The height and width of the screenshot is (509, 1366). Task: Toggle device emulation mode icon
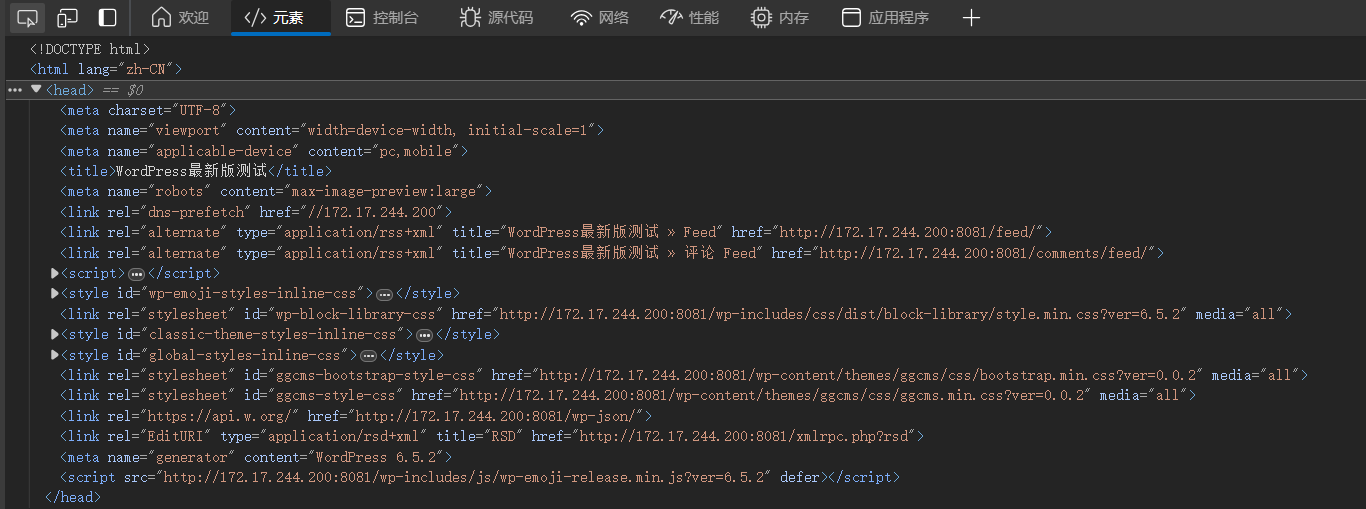67,18
